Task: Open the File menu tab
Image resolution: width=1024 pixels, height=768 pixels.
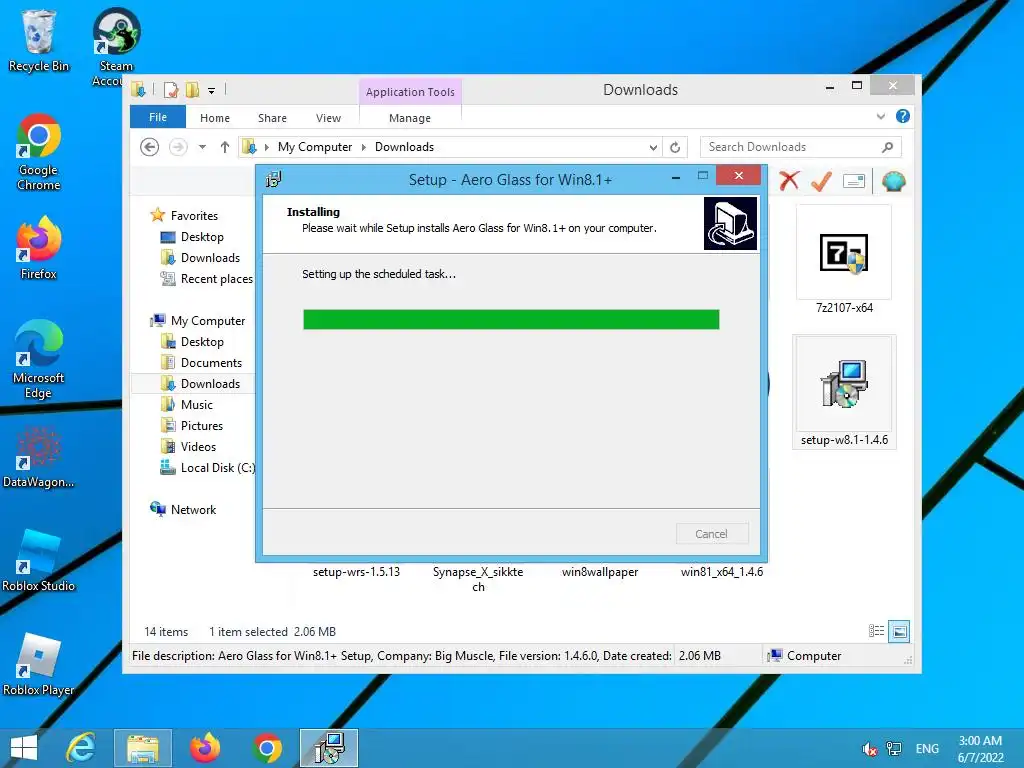Action: (158, 117)
